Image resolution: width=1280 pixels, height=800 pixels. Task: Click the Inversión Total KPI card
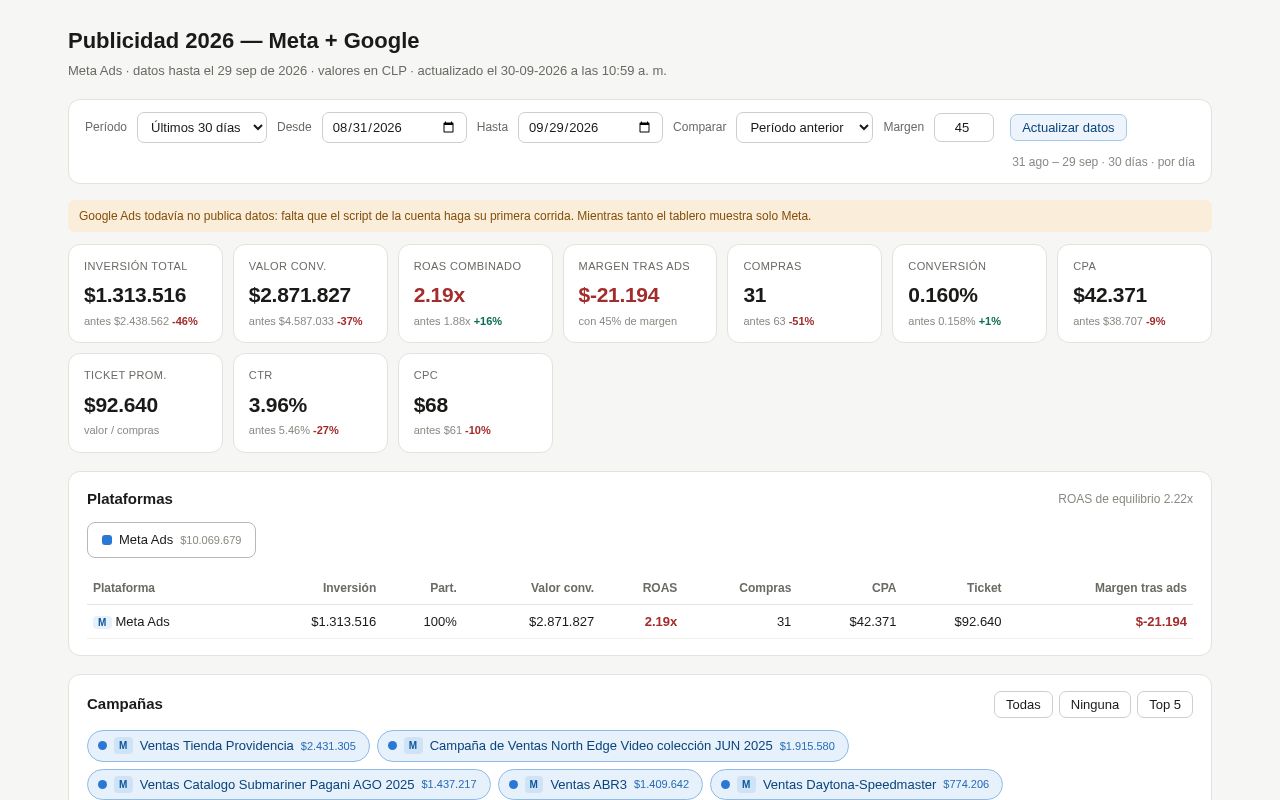click(145, 294)
